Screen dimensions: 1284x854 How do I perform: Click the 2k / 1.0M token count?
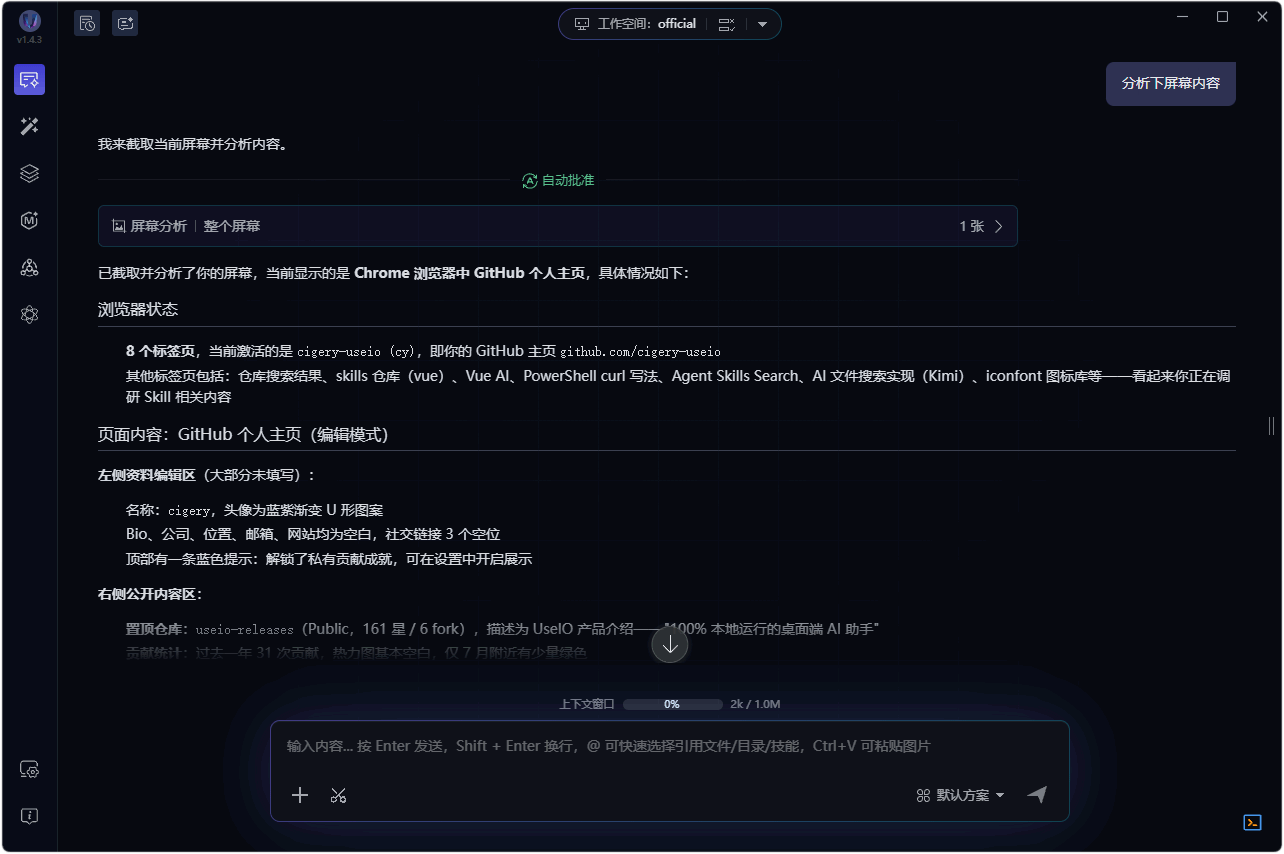pos(755,704)
